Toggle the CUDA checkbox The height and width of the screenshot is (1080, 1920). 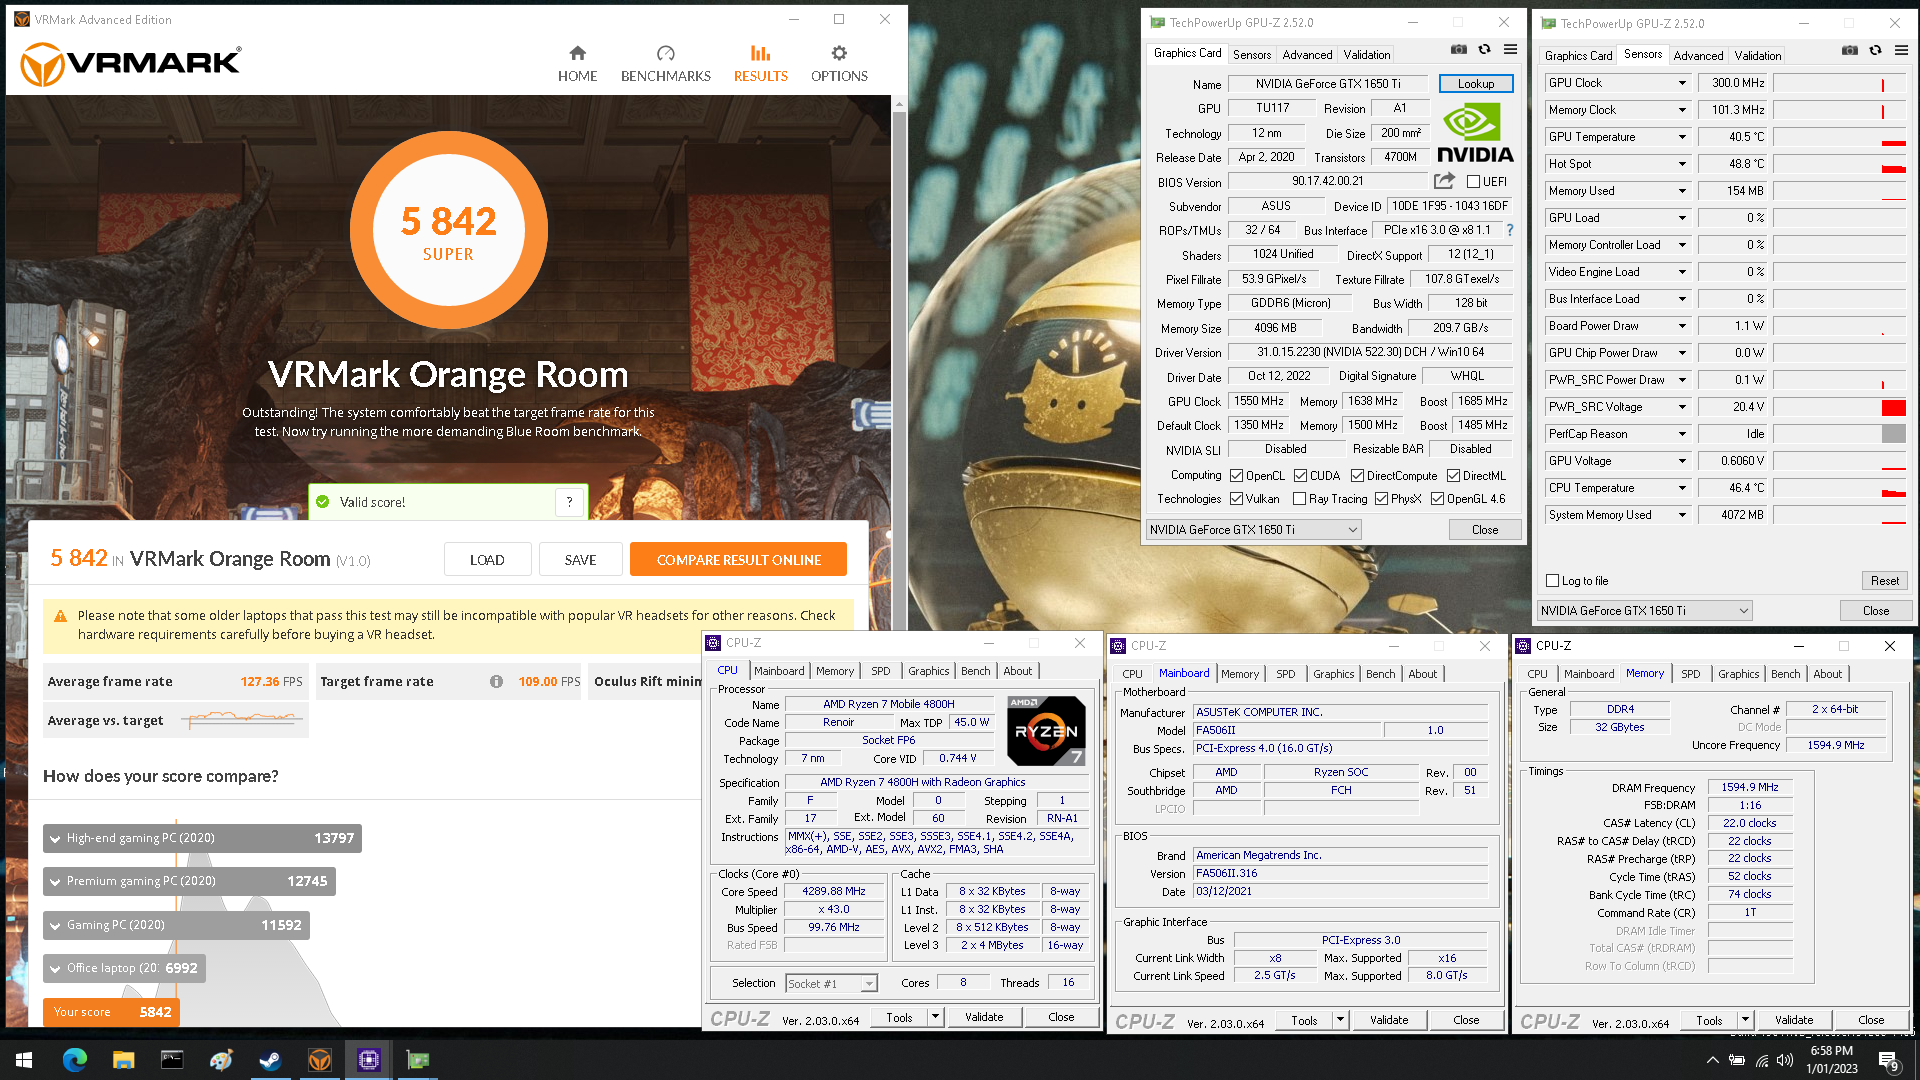point(1300,476)
